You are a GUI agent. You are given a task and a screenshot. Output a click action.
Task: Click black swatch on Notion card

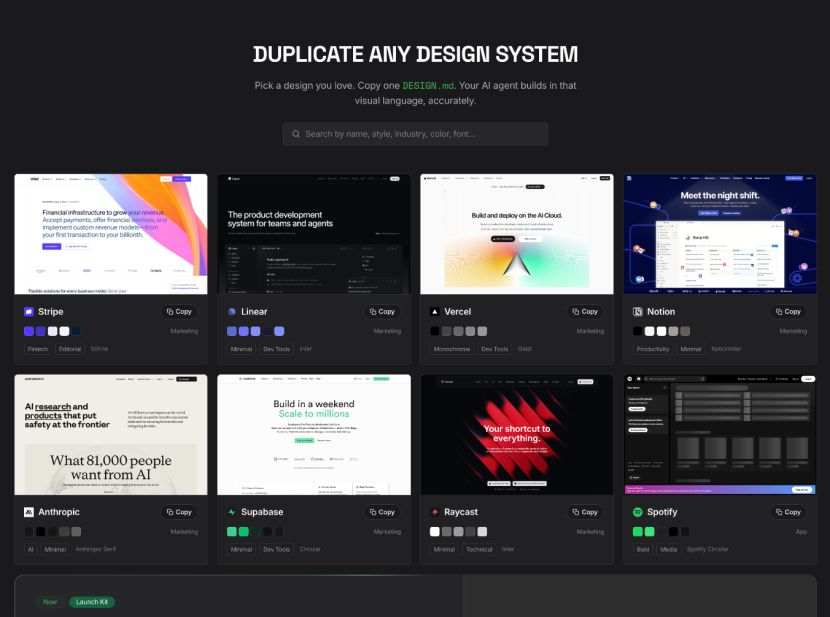[x=638, y=331]
